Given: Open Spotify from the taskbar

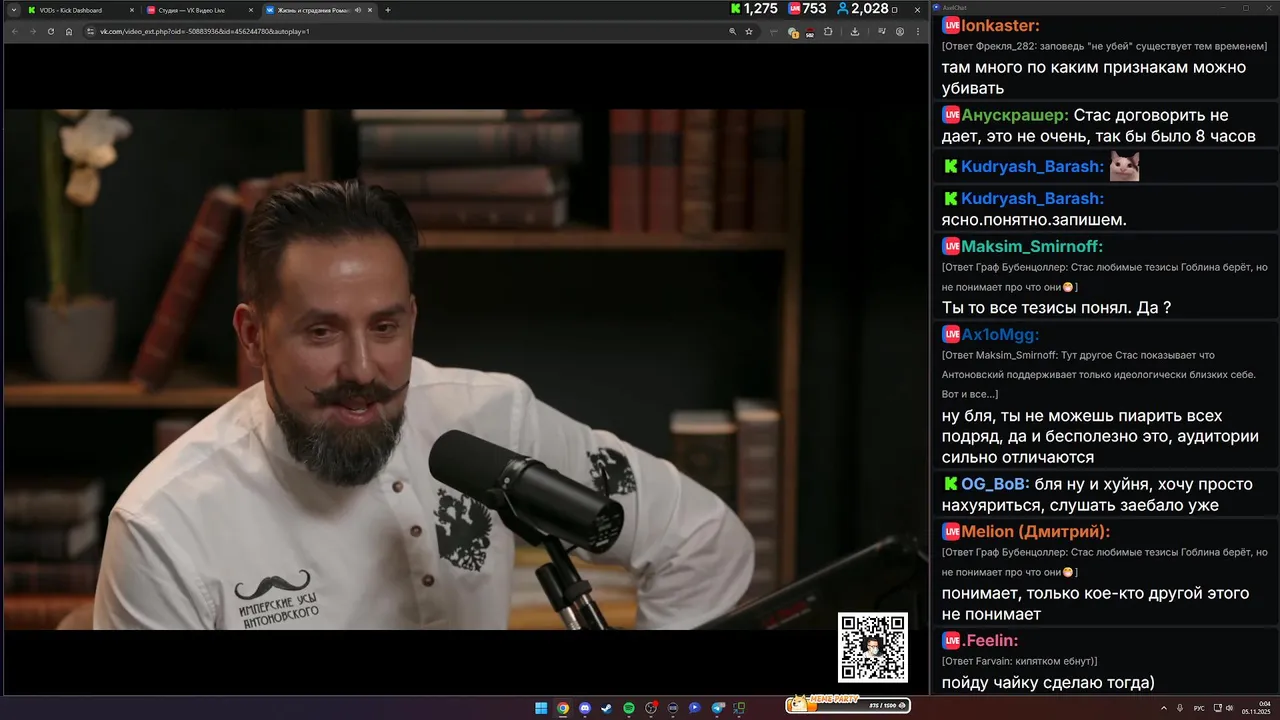Looking at the screenshot, I should (629, 708).
